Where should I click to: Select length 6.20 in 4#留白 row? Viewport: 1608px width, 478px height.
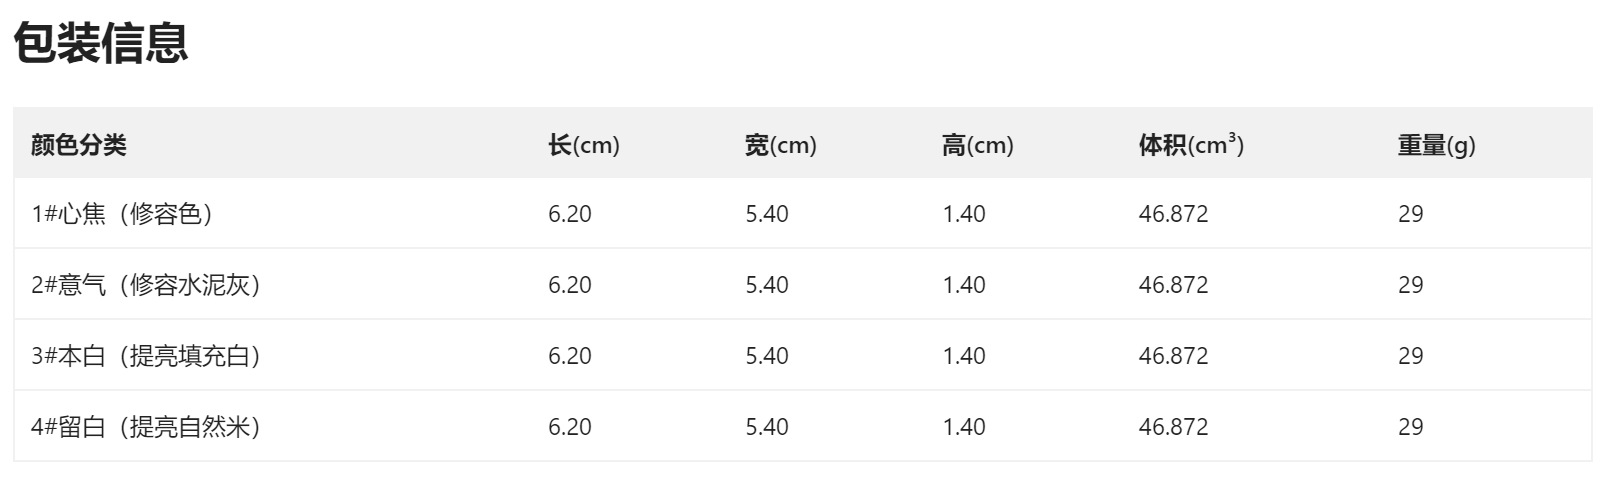click(x=570, y=427)
